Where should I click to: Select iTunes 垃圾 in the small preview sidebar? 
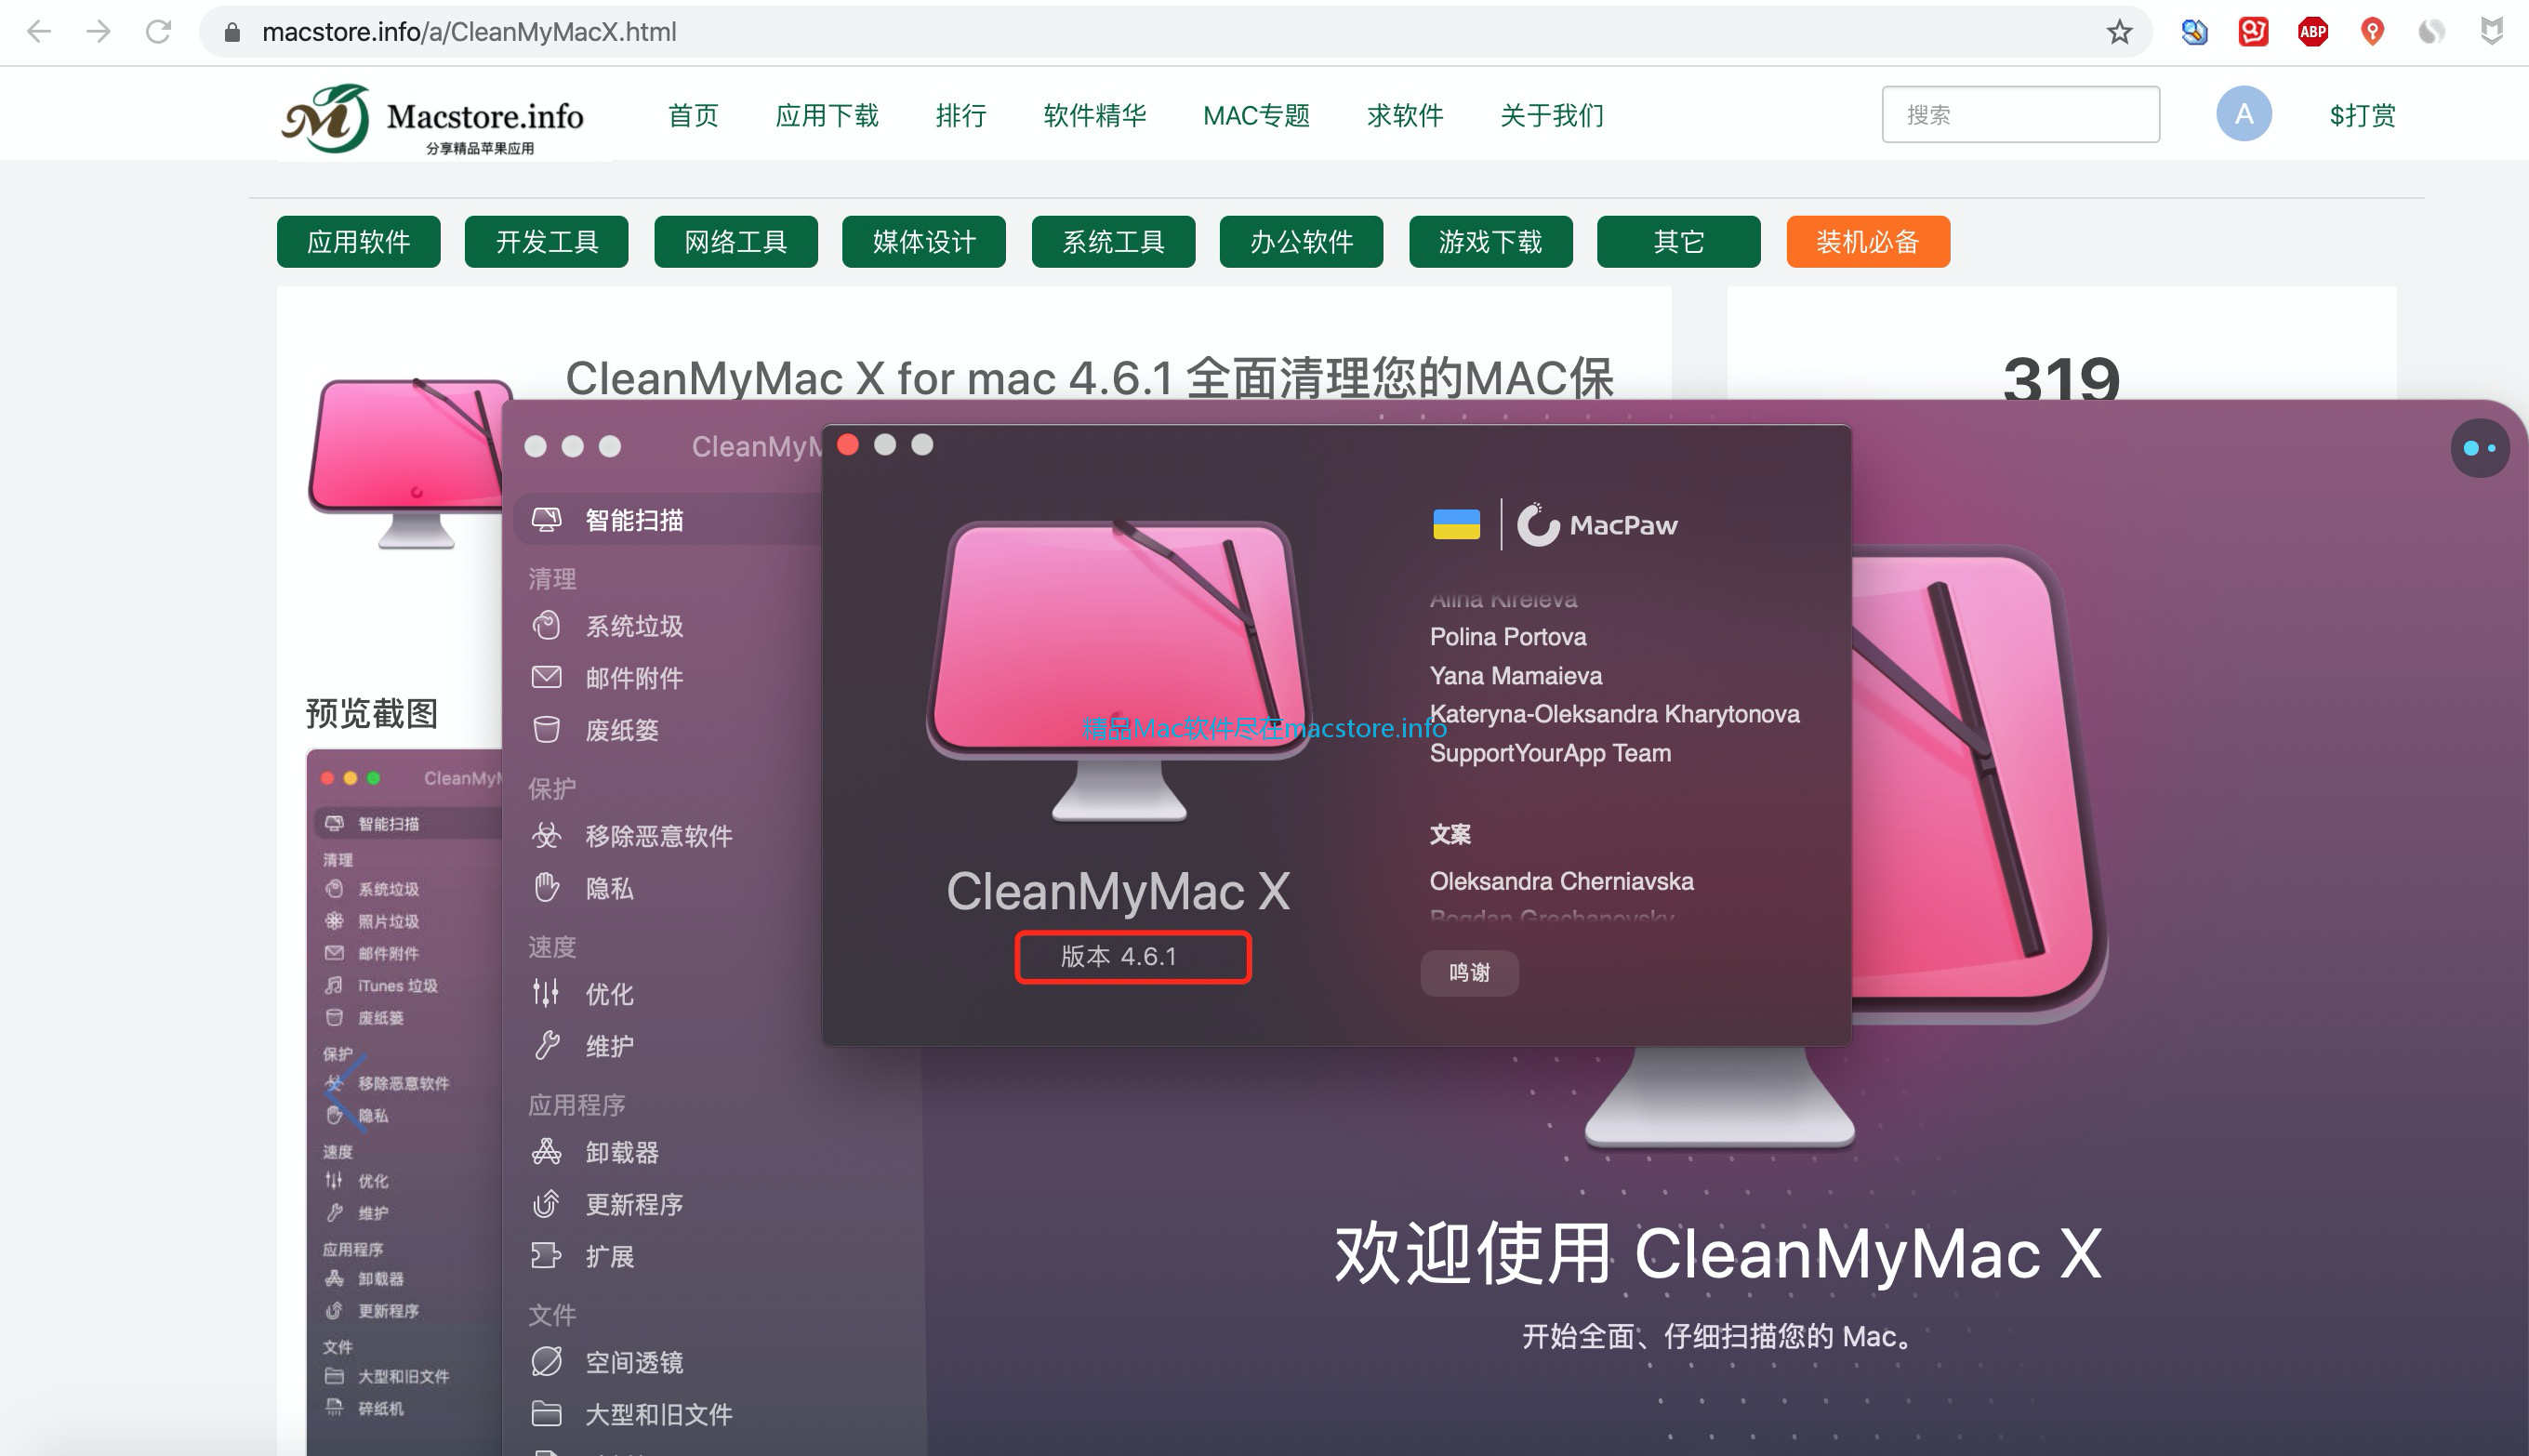pyautogui.click(x=397, y=985)
